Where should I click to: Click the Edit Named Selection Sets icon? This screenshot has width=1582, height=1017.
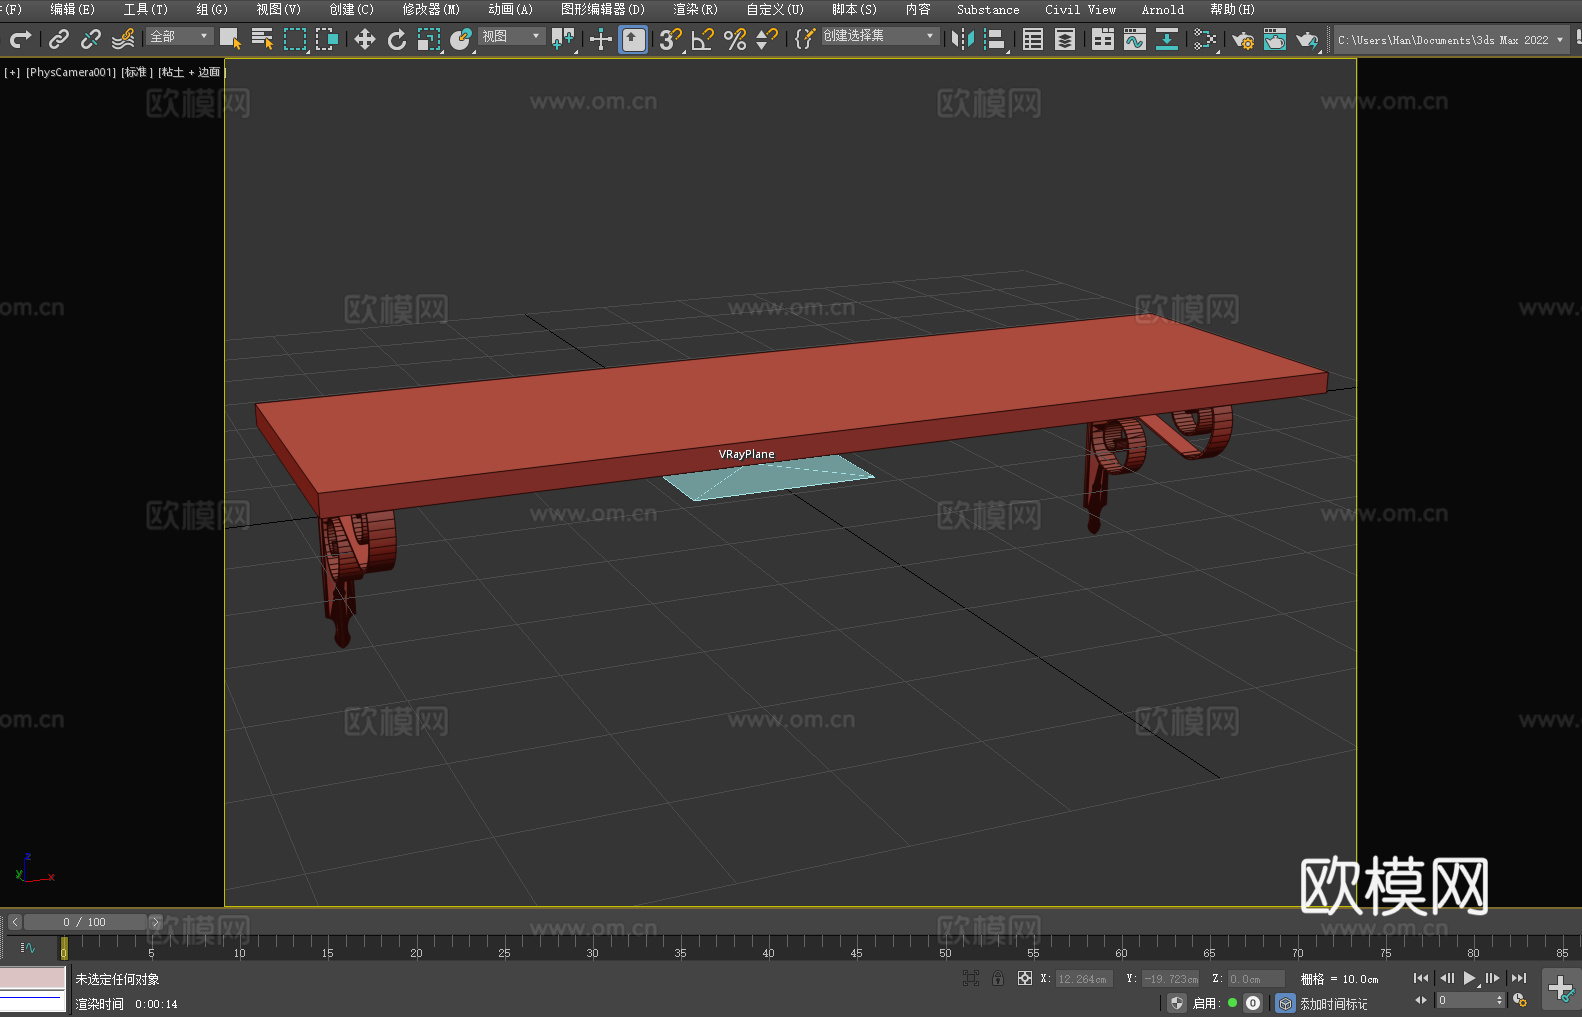tap(805, 39)
